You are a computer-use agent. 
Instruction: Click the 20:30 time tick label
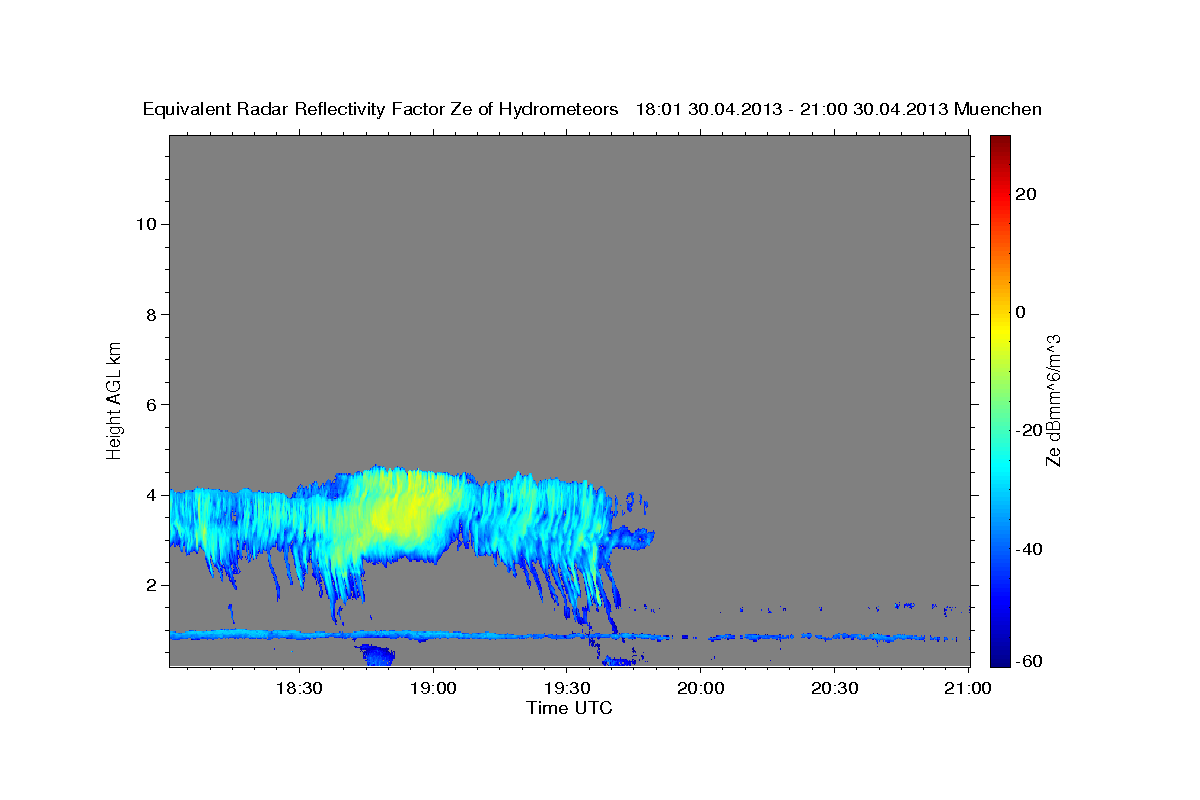coord(834,688)
